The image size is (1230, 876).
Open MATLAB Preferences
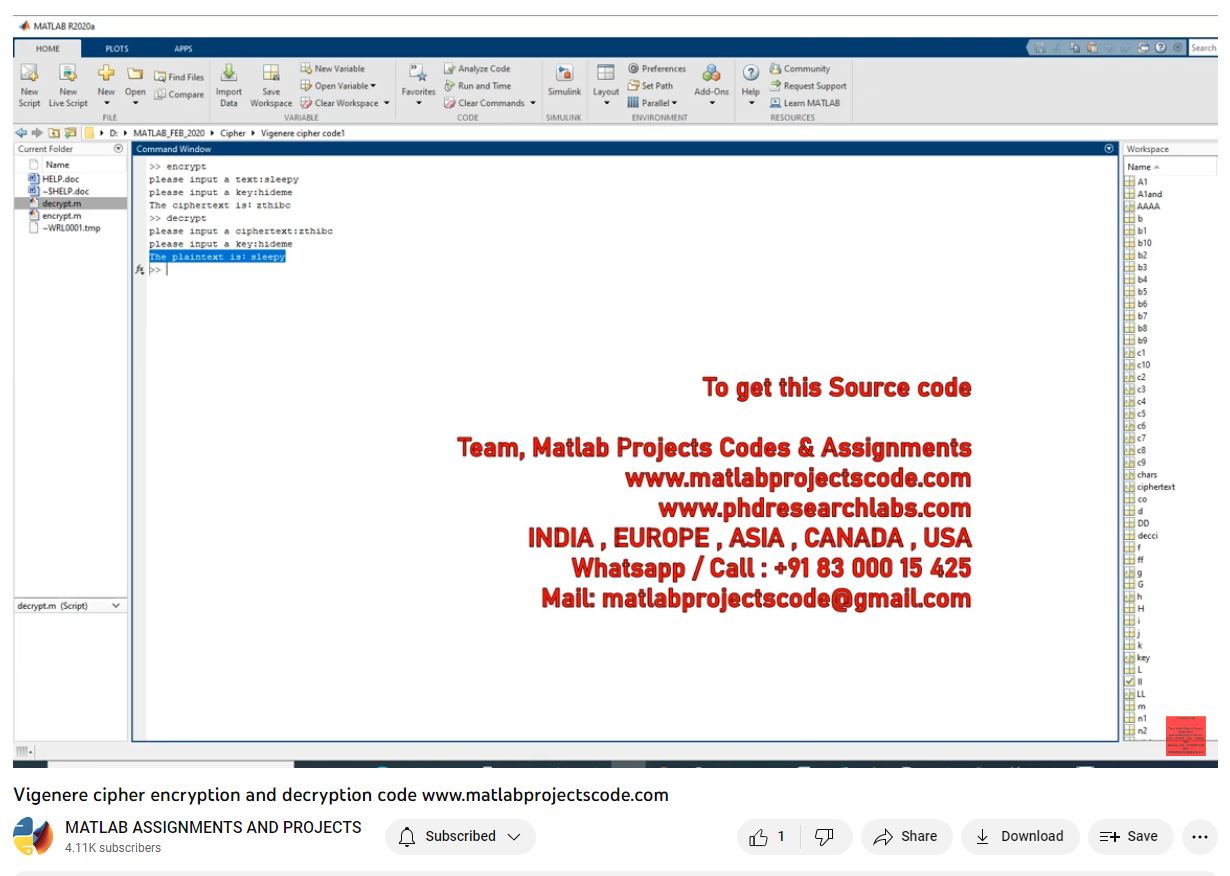pos(657,69)
